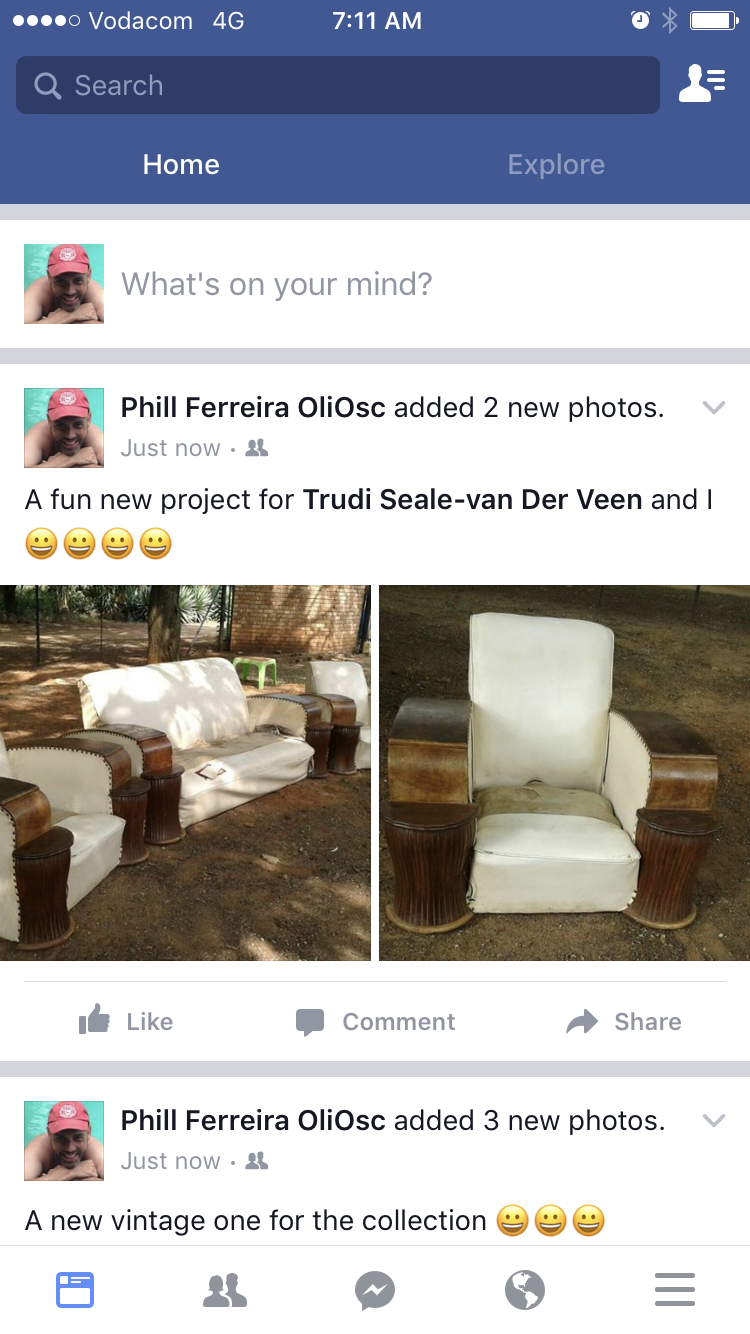Open Phill Ferreira OliOsc name on first post
Image resolution: width=750 pixels, height=1334 pixels.
(253, 407)
